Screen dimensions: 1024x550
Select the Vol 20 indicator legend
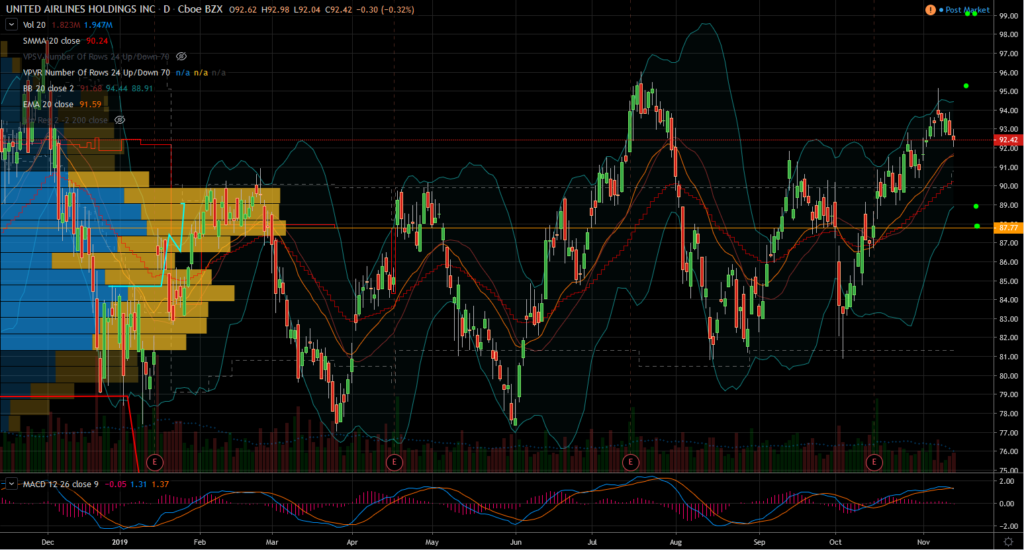(34, 25)
